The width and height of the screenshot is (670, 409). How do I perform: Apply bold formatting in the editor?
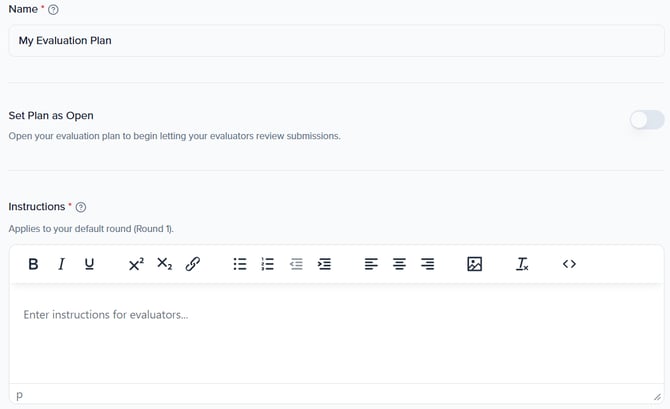pos(33,264)
